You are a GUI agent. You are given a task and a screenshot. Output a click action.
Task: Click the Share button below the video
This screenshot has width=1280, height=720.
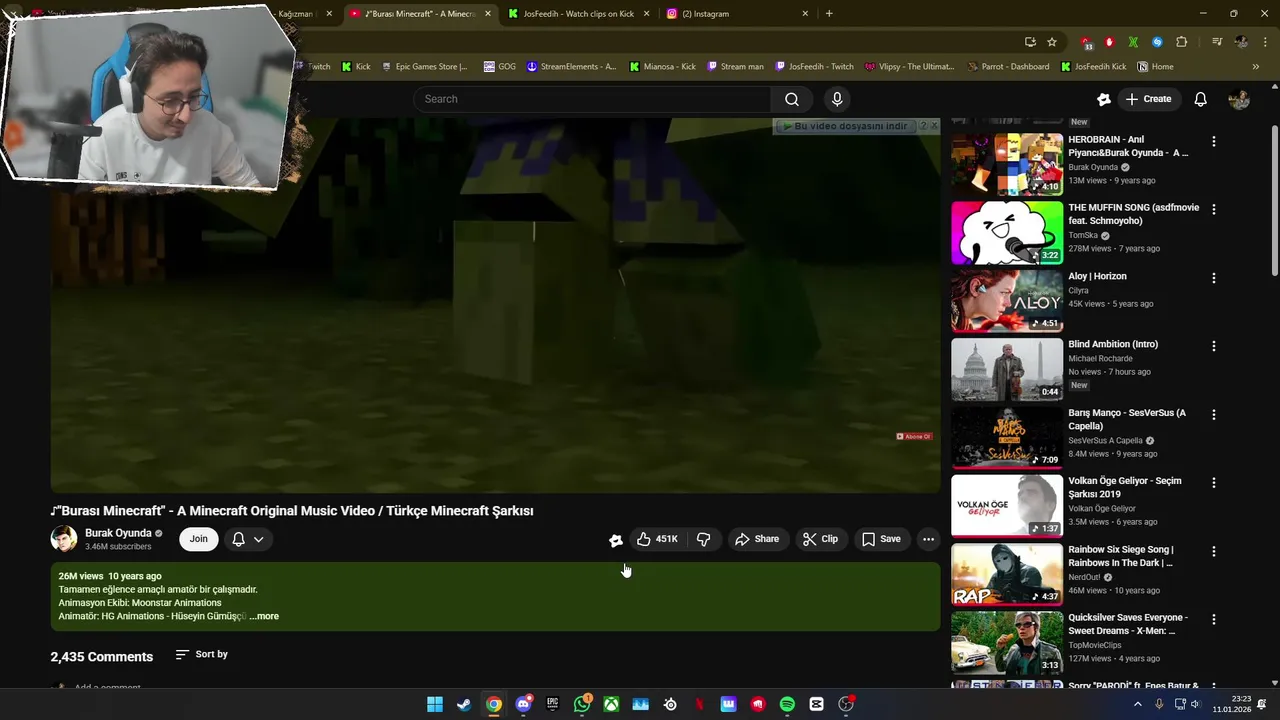click(757, 539)
